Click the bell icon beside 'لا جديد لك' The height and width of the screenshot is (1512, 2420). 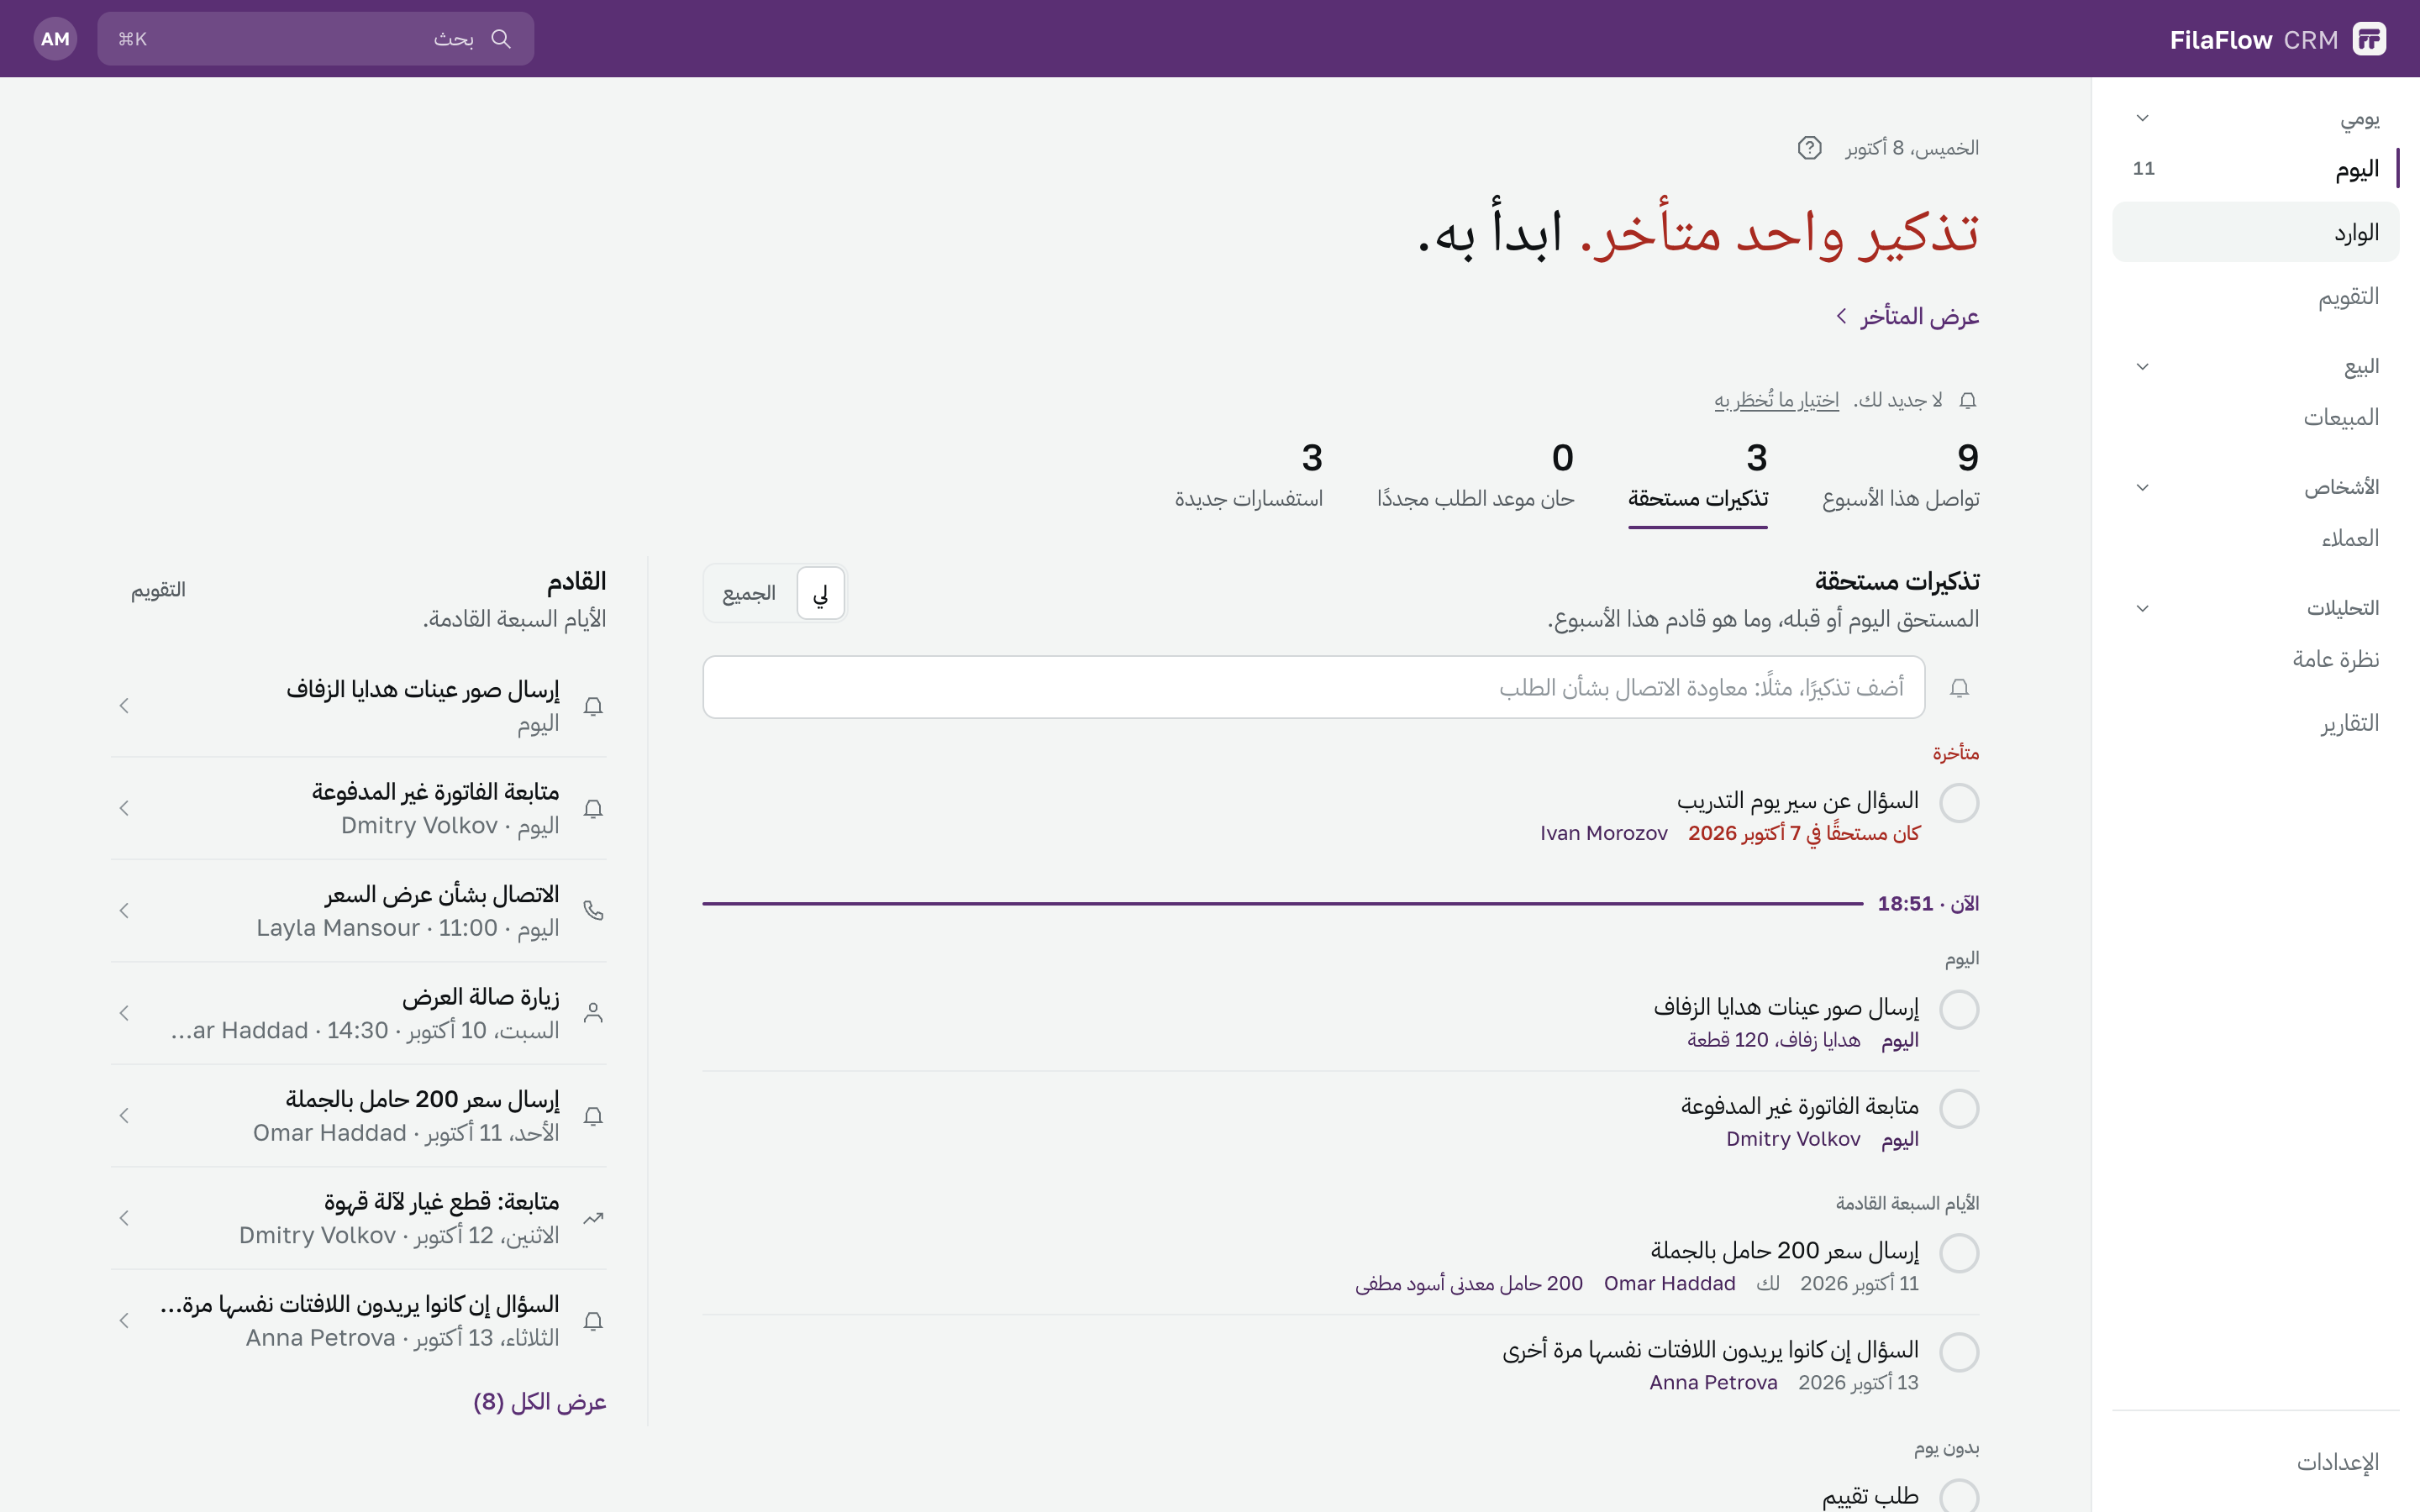pos(1968,401)
